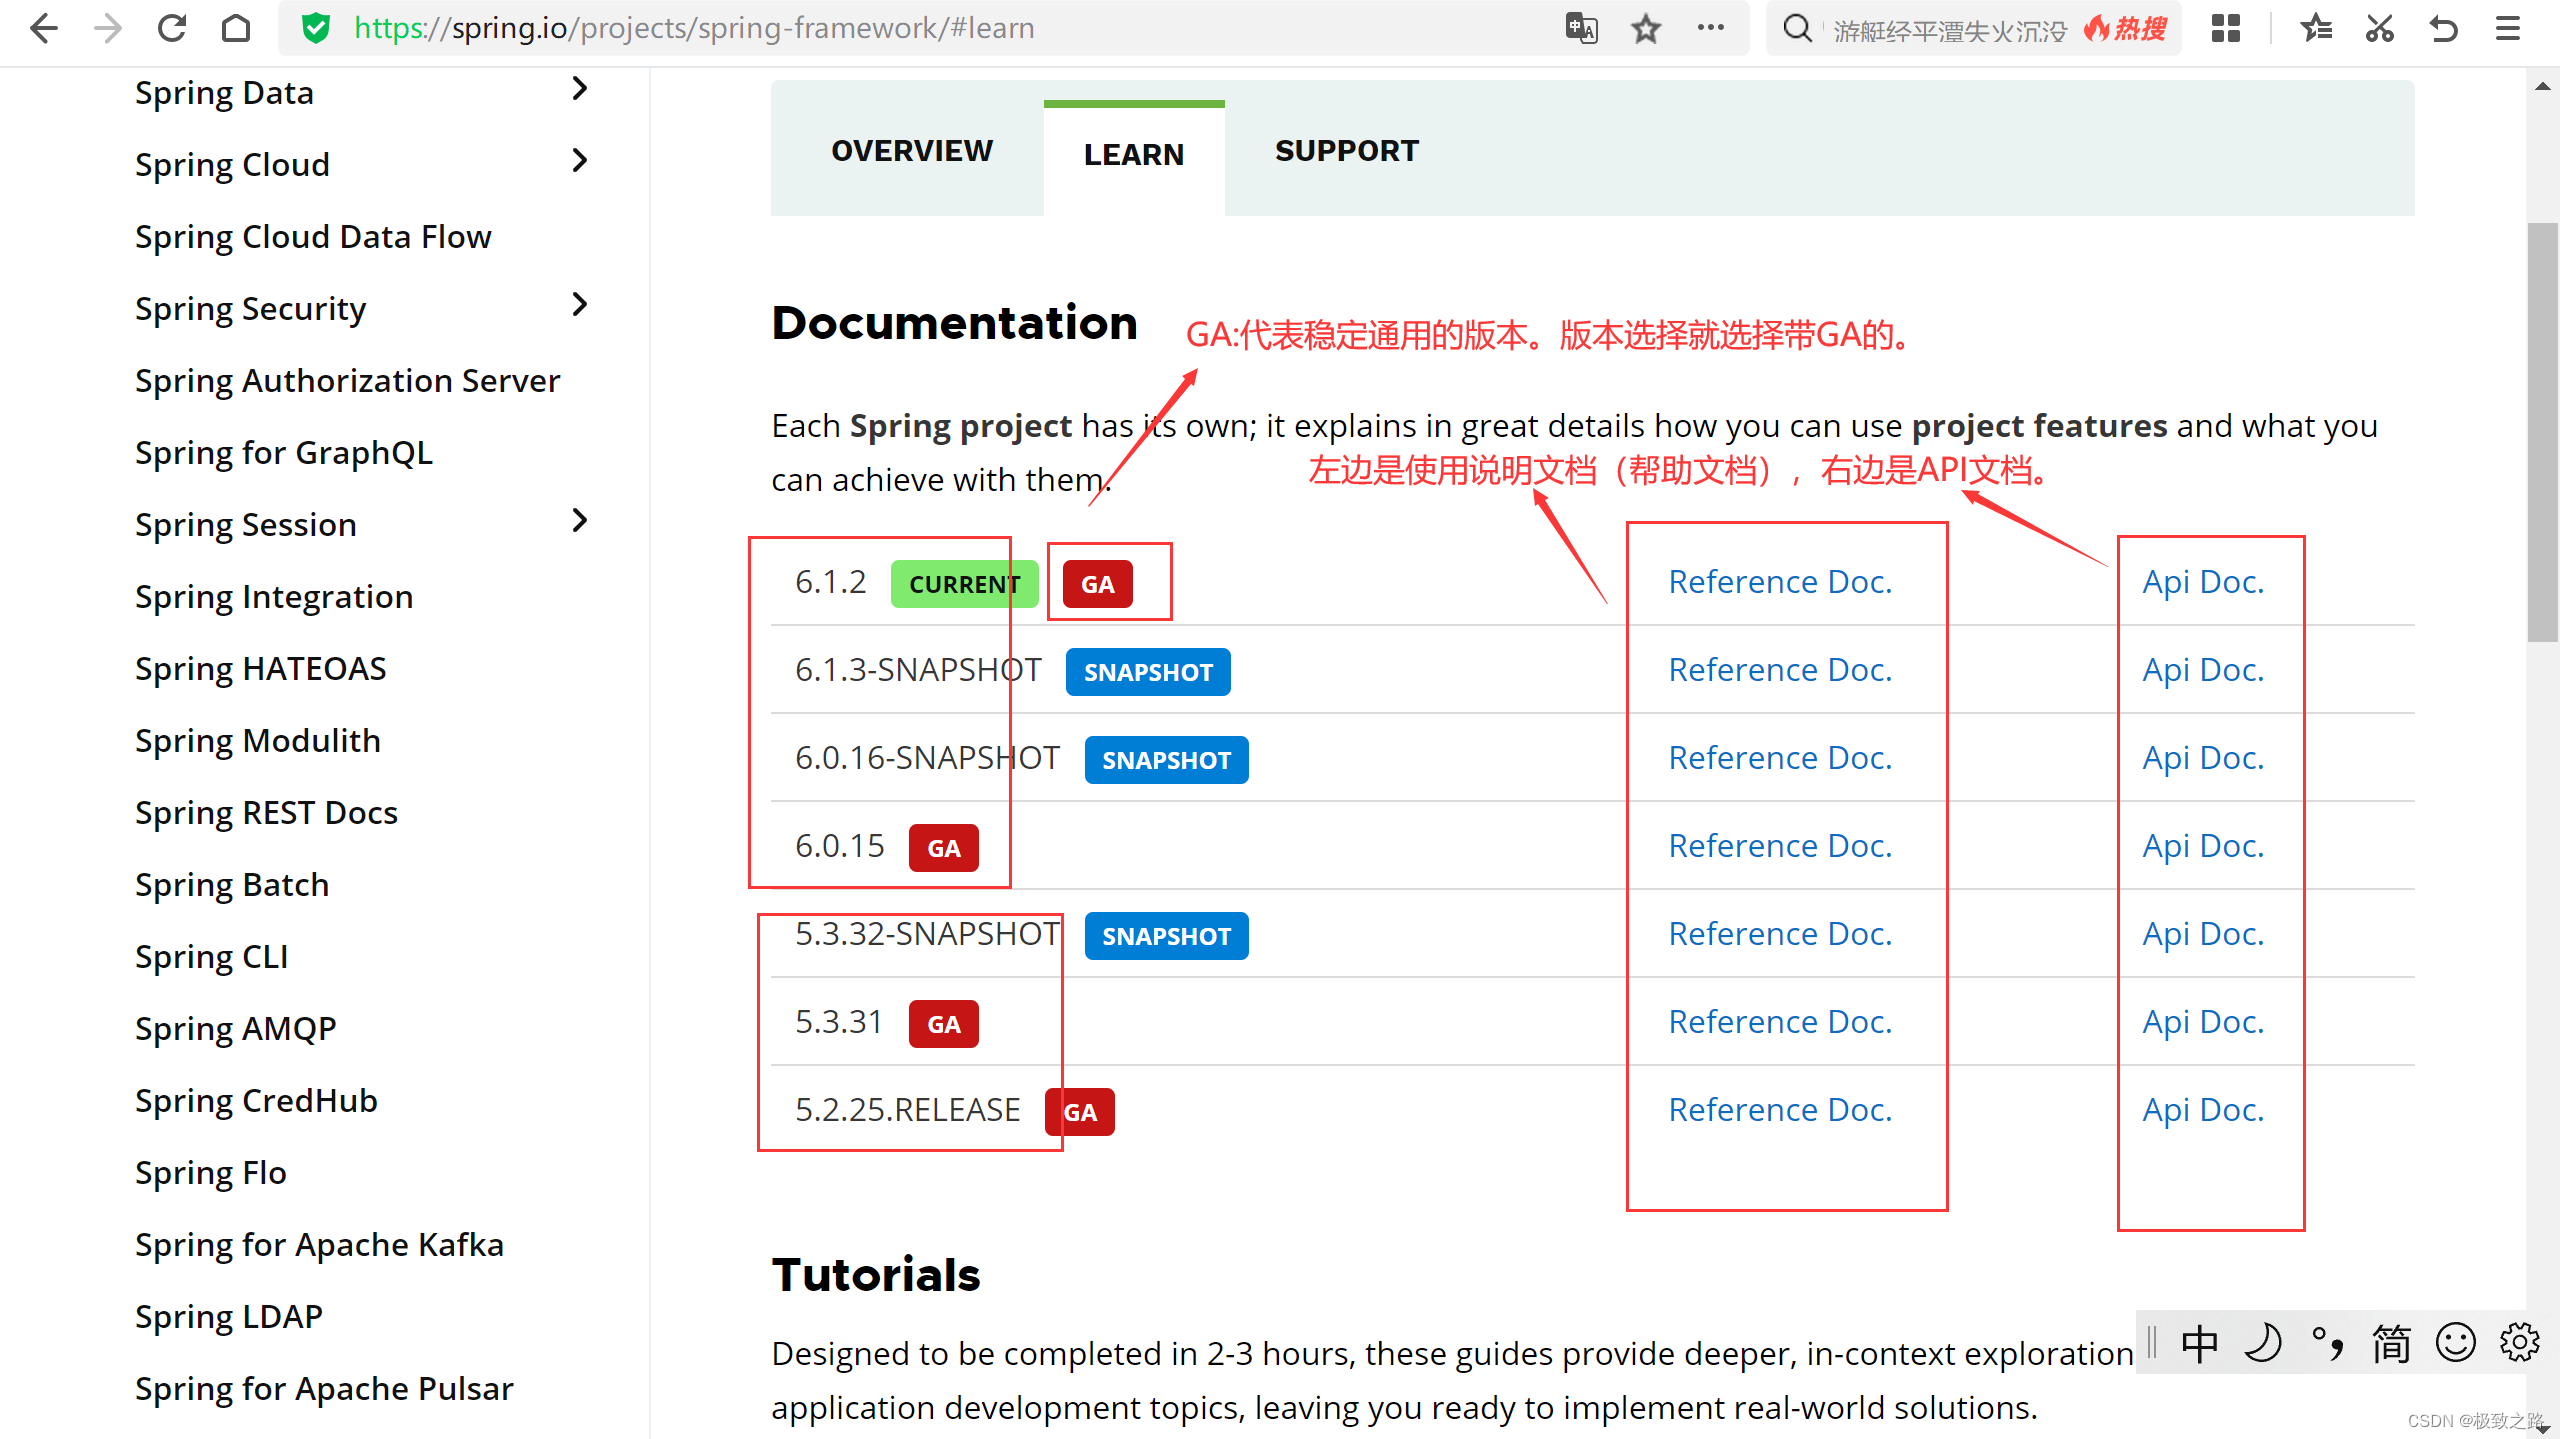Click the scissors screenshot tool icon
This screenshot has height=1439, width=2560.
coord(2380,28)
